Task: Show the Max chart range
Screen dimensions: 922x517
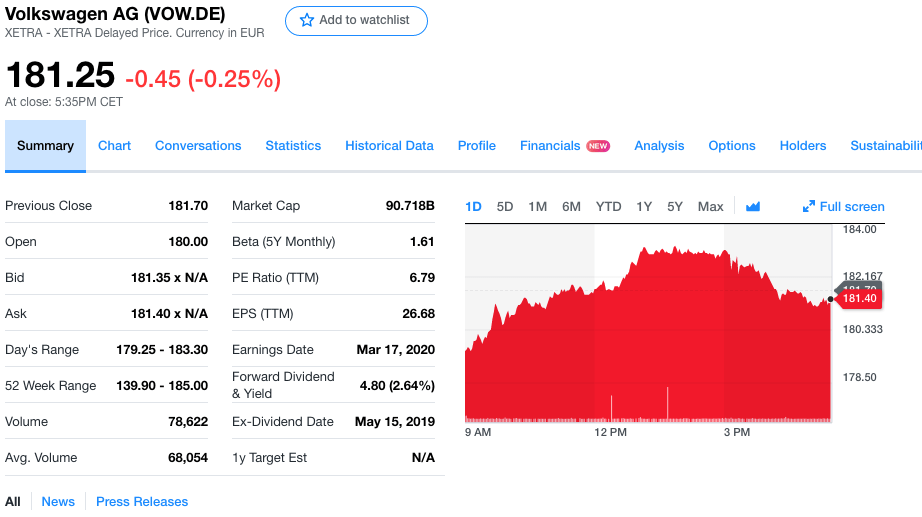Action: (710, 207)
